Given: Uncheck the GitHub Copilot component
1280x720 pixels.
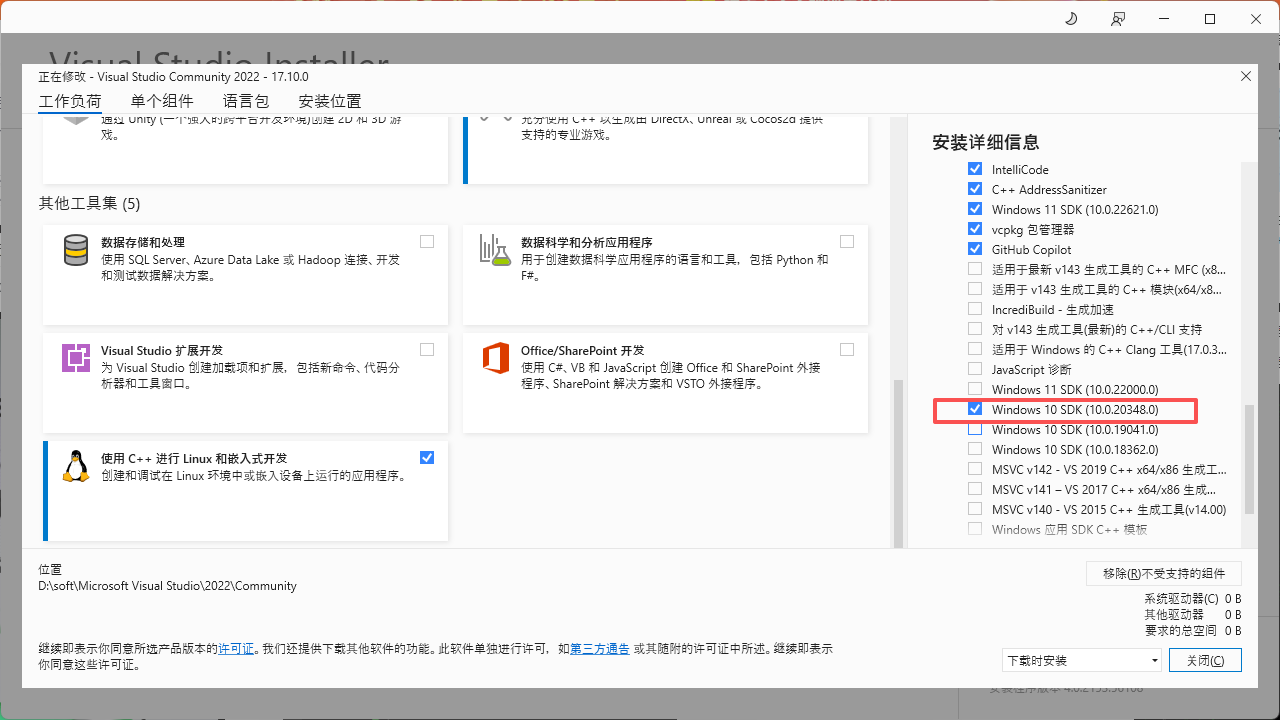Looking at the screenshot, I should (975, 249).
